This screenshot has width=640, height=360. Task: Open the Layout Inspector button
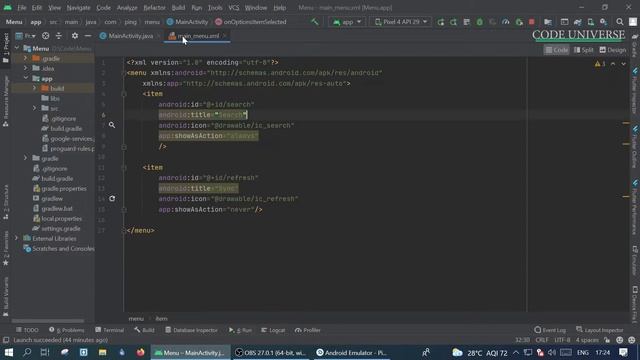pyautogui.click(x=600, y=330)
